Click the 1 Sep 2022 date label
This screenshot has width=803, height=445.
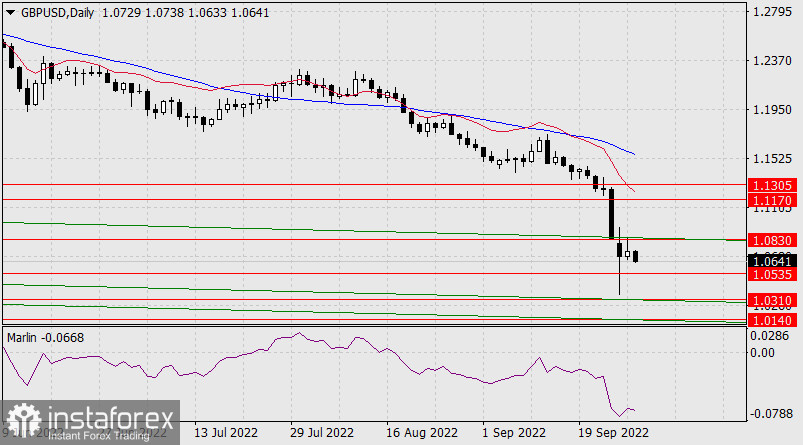click(514, 433)
